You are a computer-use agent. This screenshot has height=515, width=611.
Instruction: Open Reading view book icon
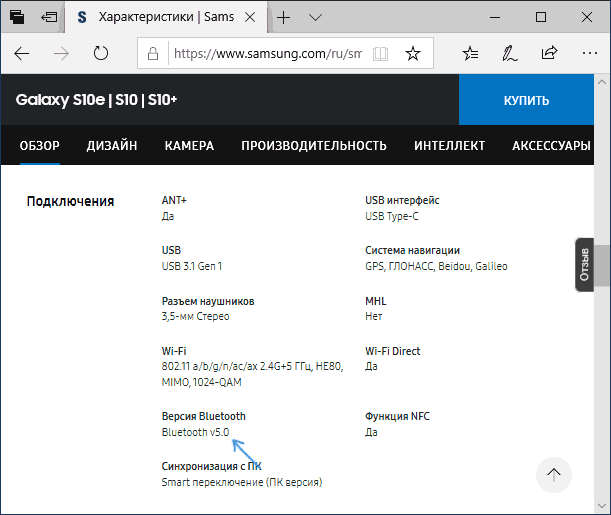coord(380,53)
